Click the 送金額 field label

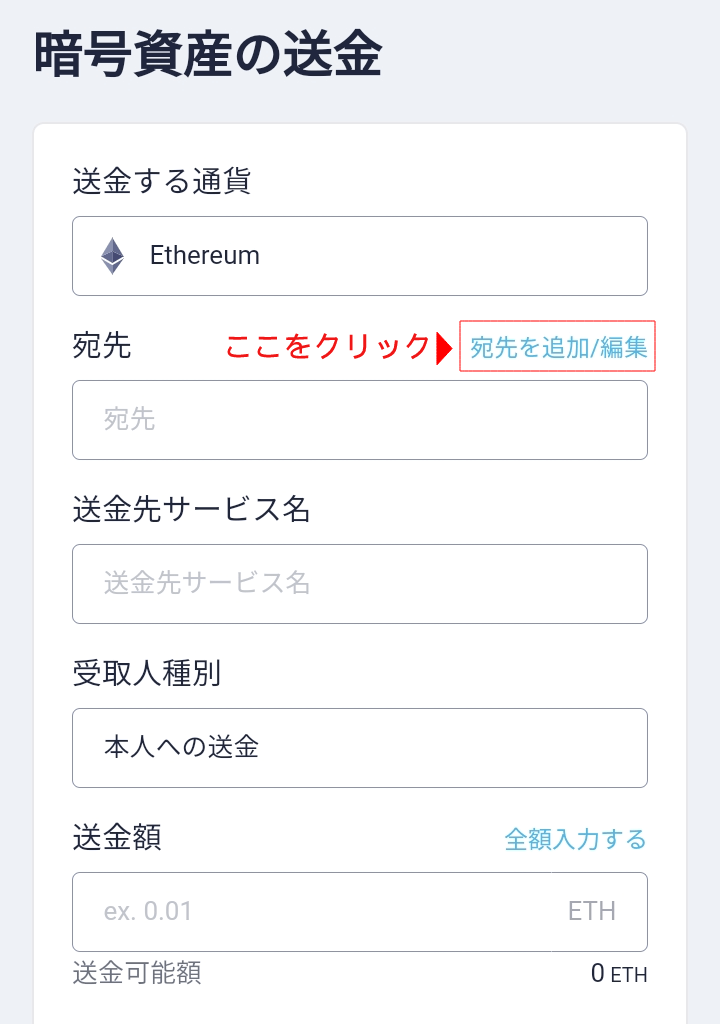pyautogui.click(x=117, y=838)
